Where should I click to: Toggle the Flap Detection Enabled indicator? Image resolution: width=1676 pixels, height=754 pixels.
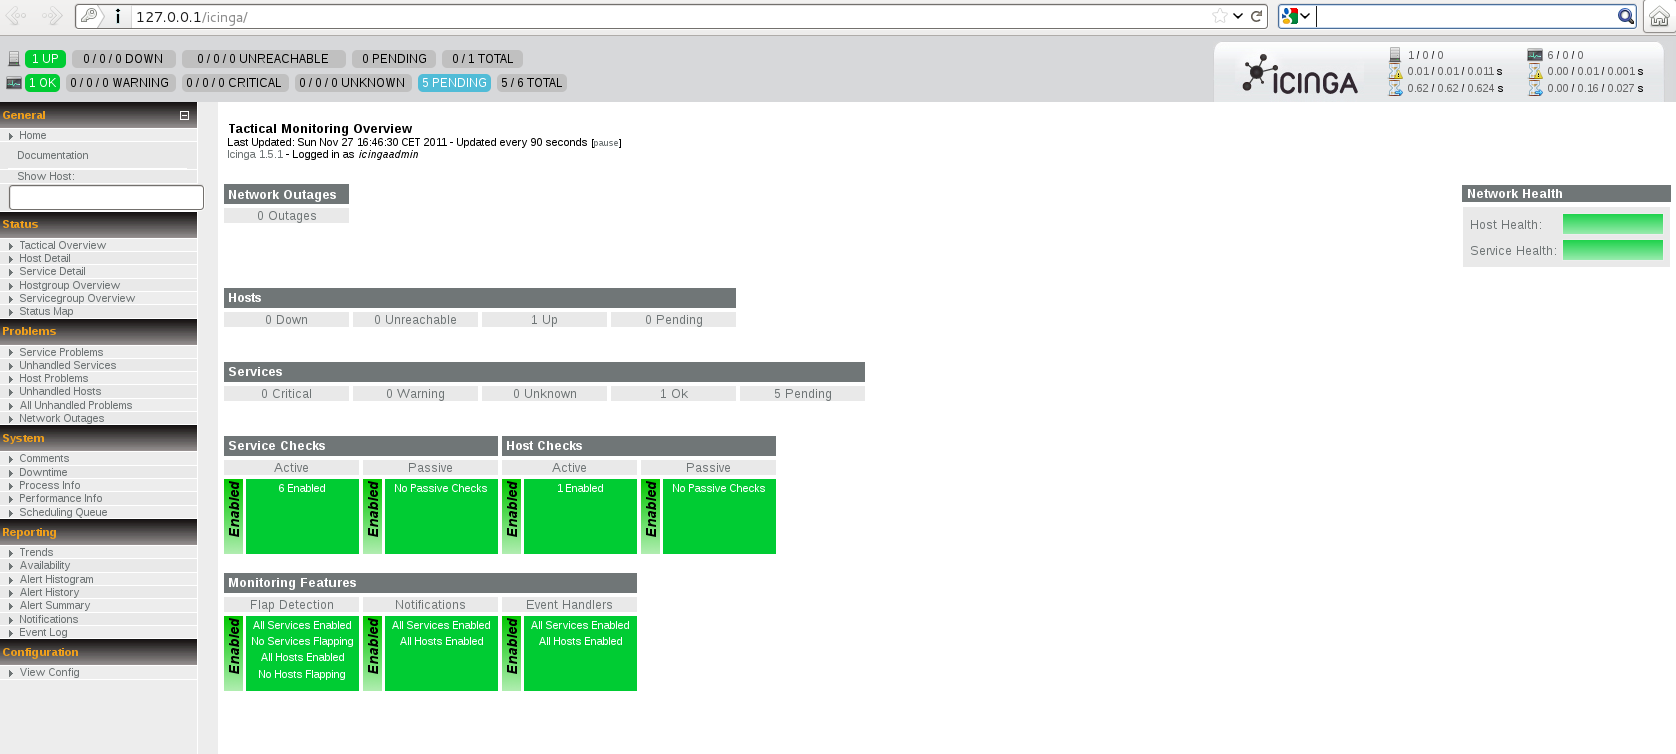click(x=234, y=653)
